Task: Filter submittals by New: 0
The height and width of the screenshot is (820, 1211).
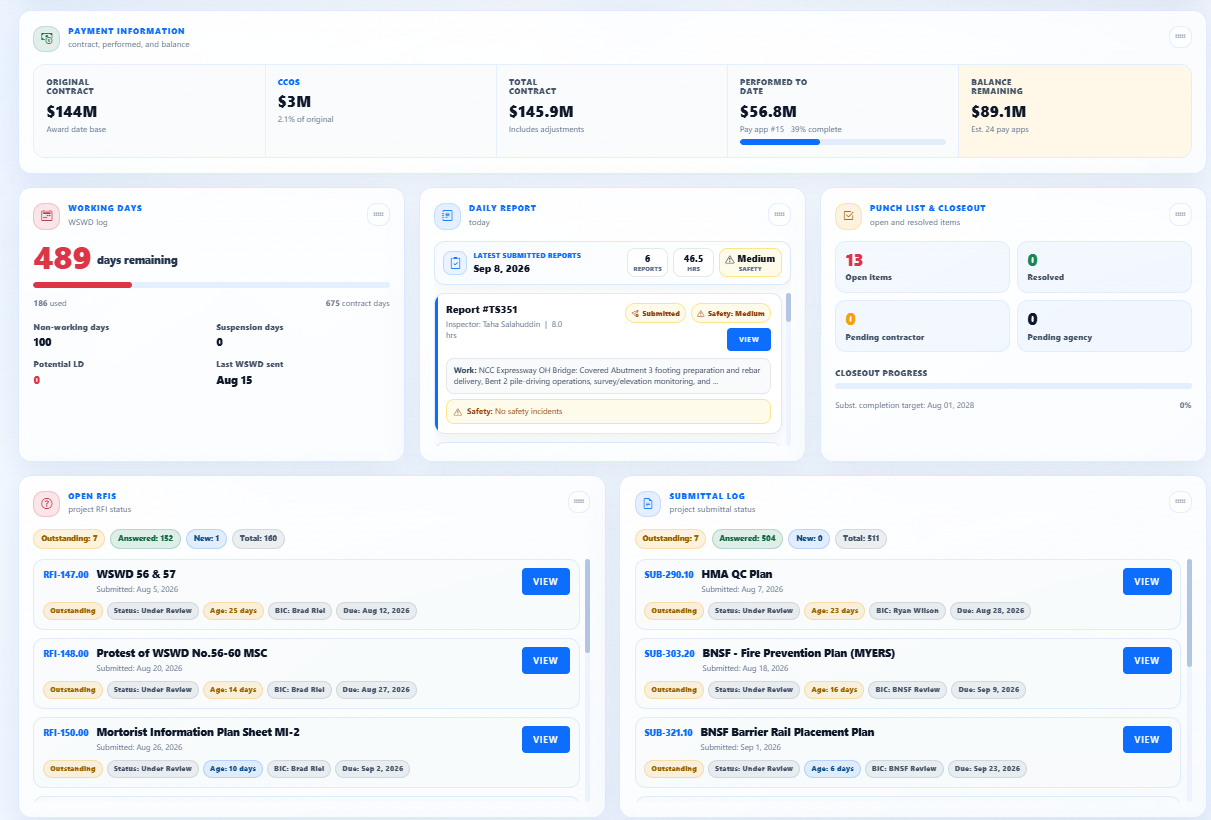Action: [x=809, y=539]
